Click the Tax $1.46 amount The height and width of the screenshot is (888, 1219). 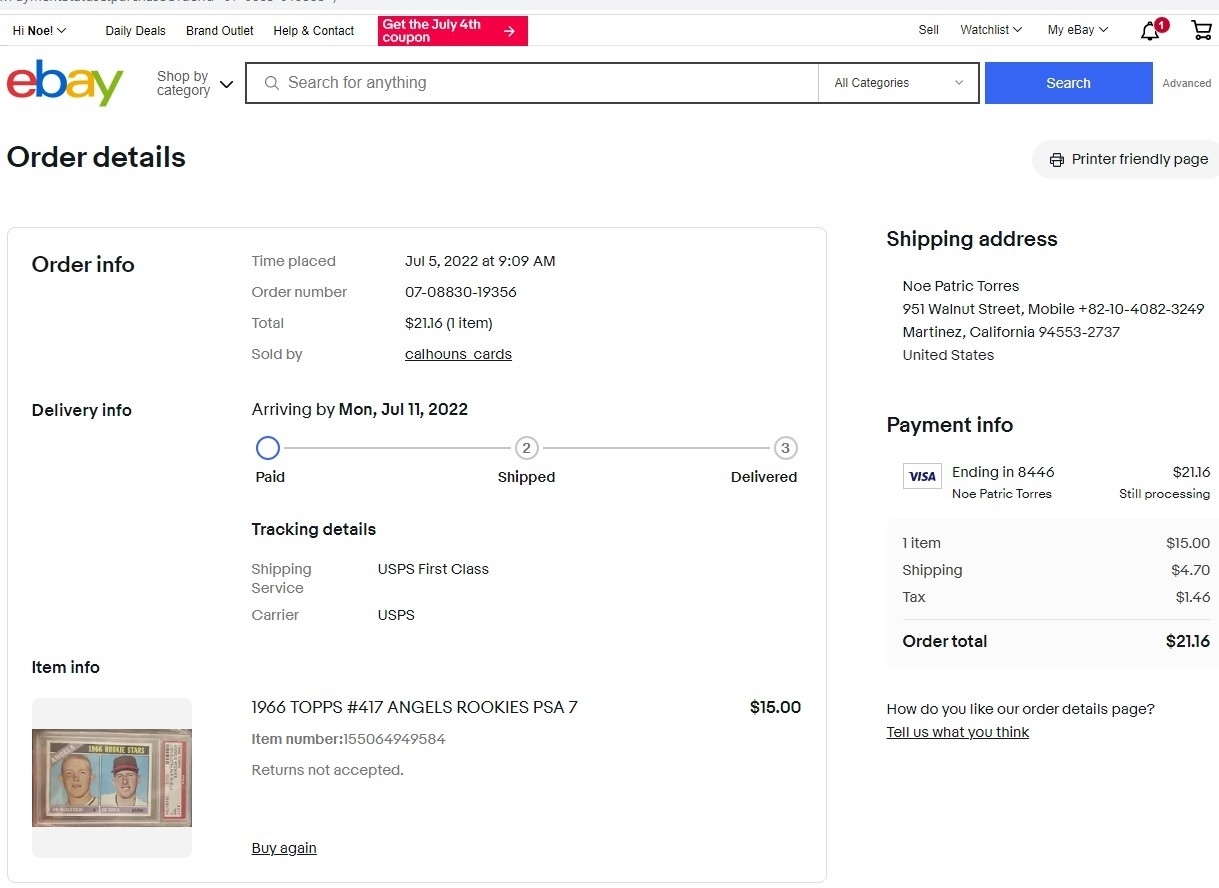pyautogui.click(x=1192, y=597)
